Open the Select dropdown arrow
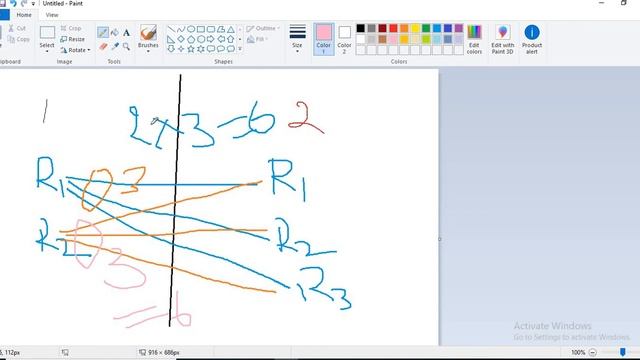The image size is (640, 360). (x=47, y=51)
